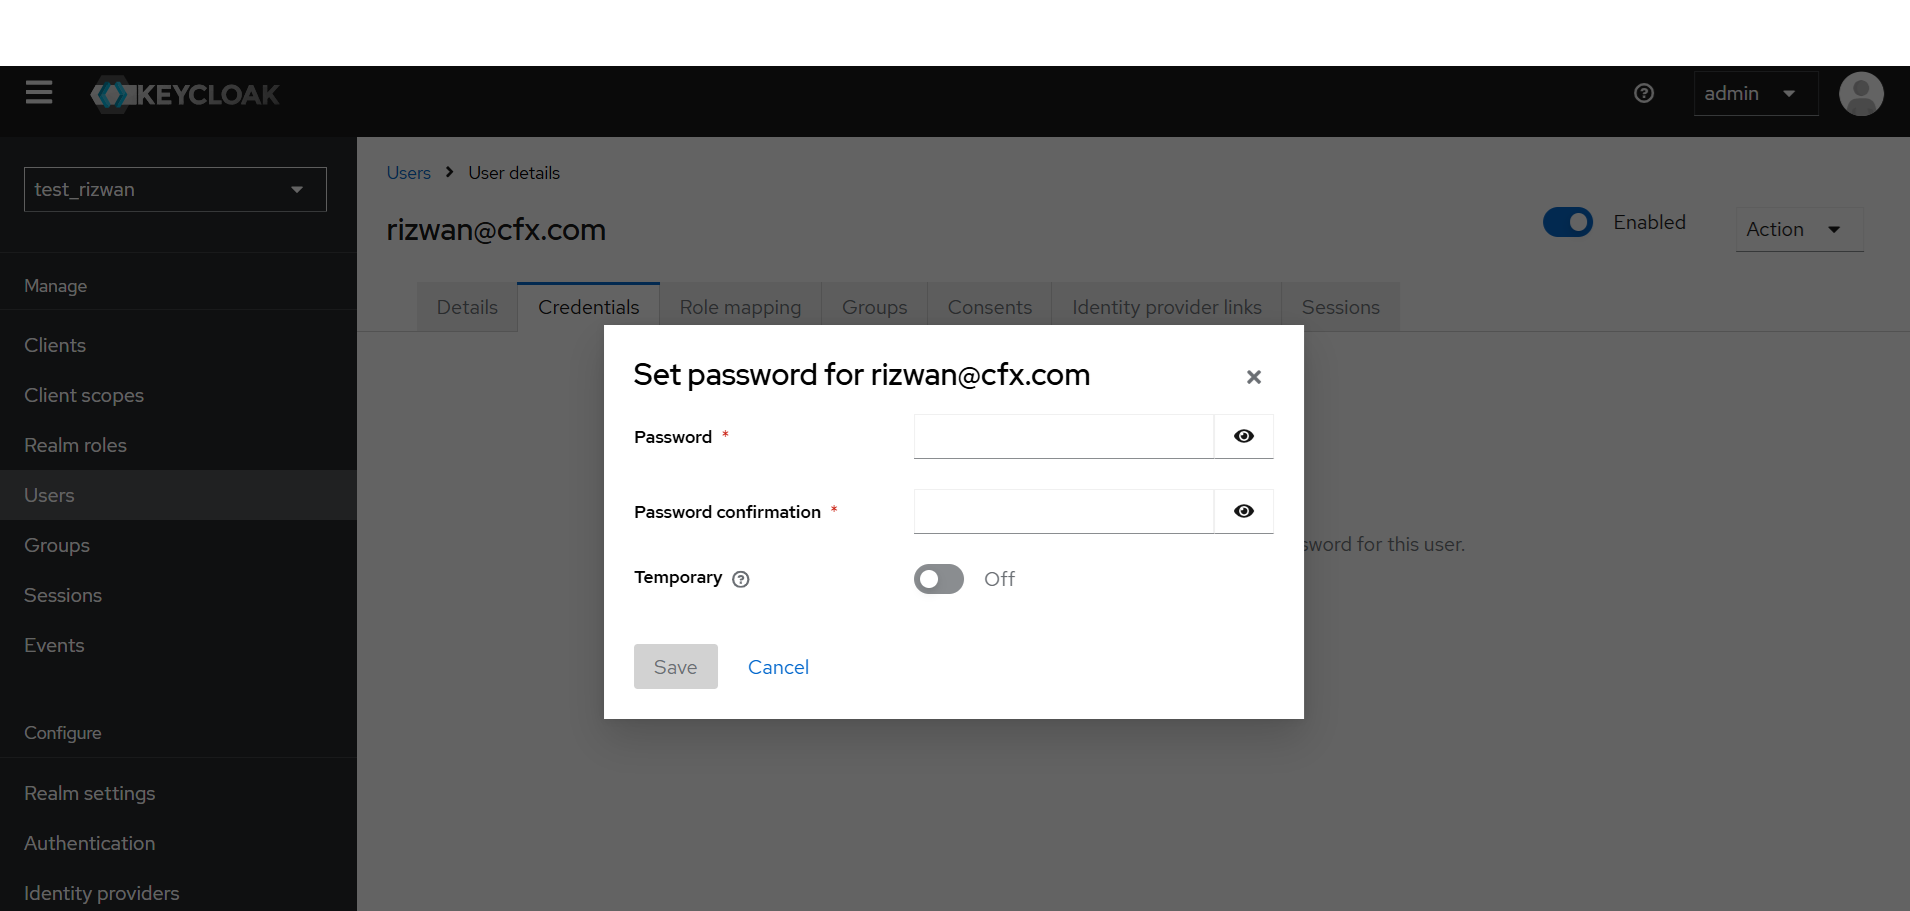This screenshot has height=911, width=1910.
Task: Click the user avatar icon
Action: point(1861,94)
